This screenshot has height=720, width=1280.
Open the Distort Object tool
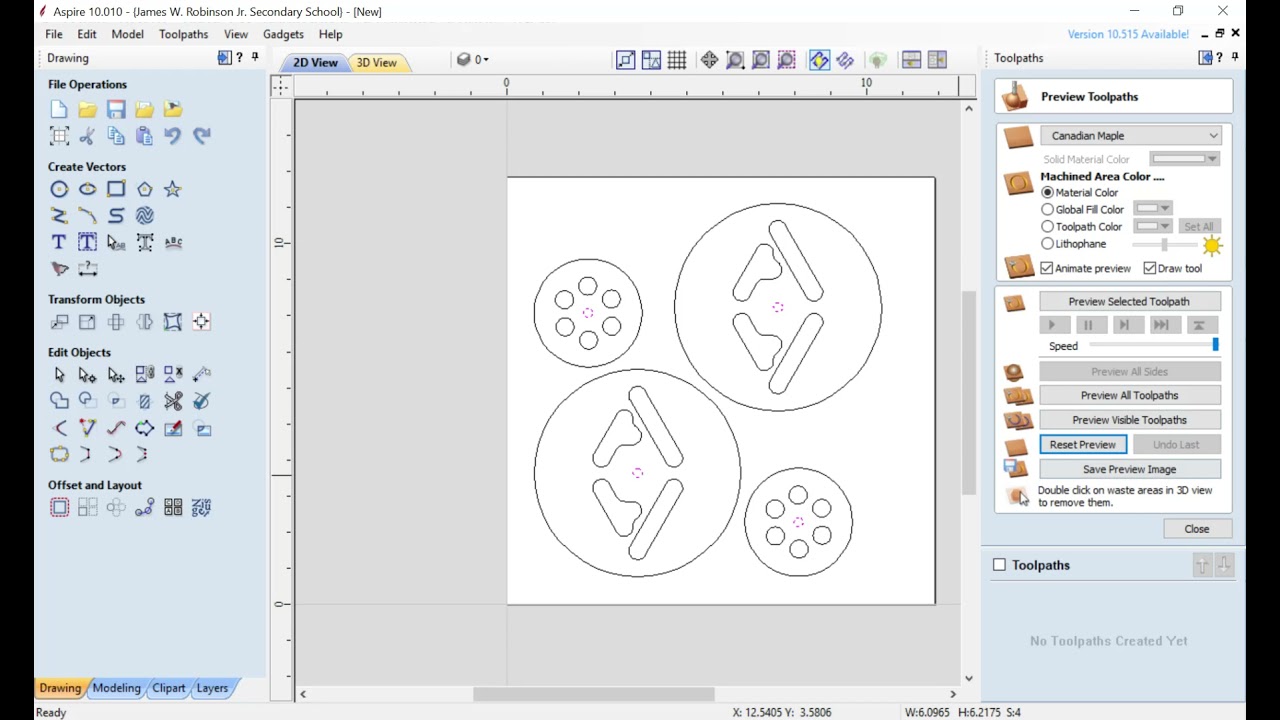tap(173, 322)
